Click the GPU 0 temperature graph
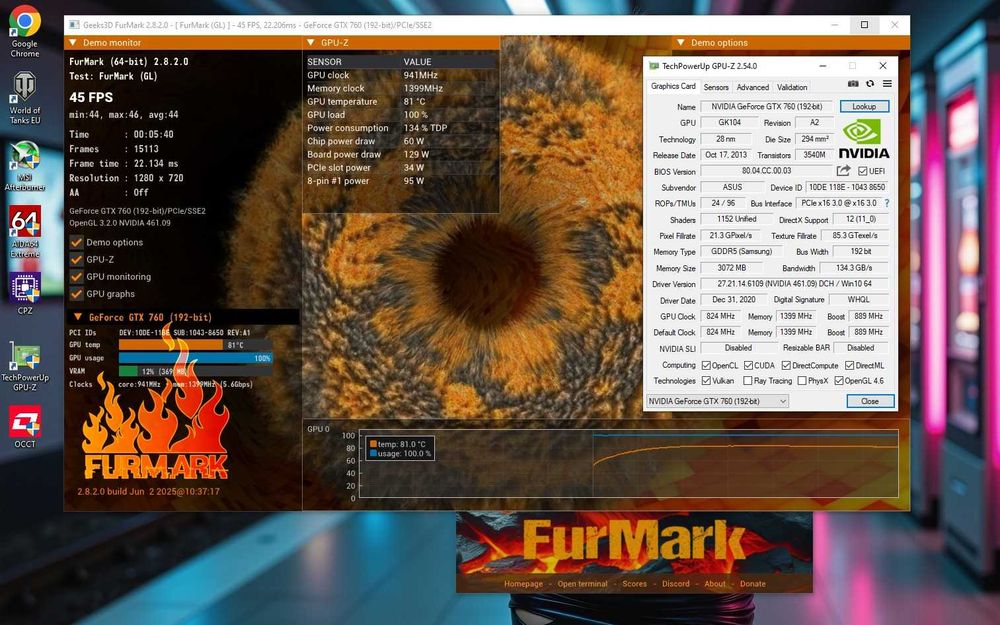Screen dimensions: 1000x625 [x=629, y=464]
